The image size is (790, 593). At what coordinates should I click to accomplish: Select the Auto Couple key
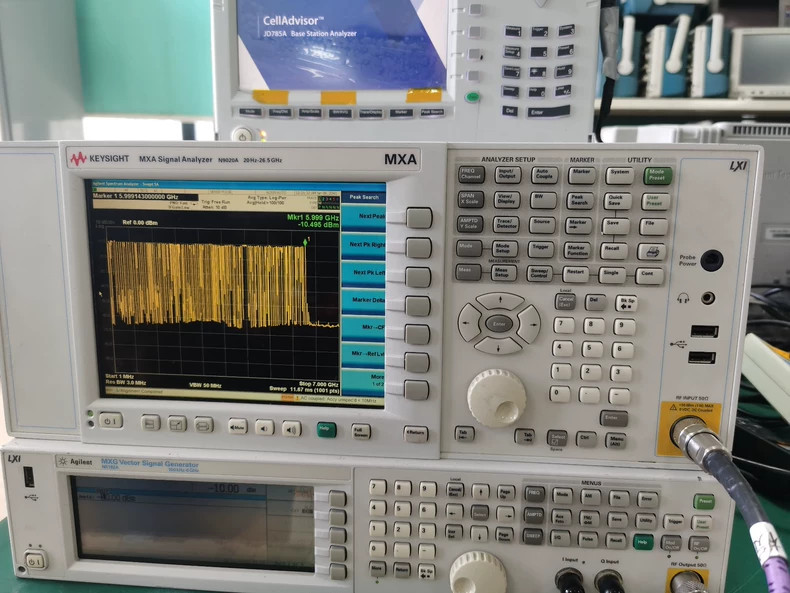point(544,175)
